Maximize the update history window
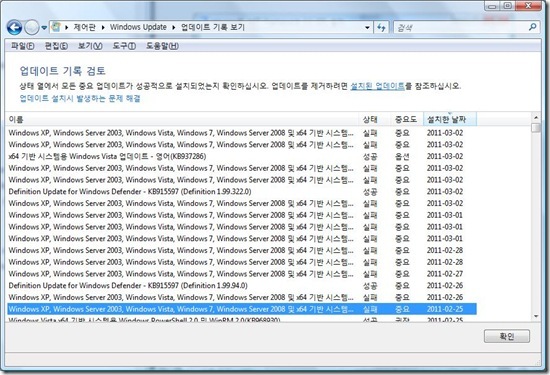 508,6
